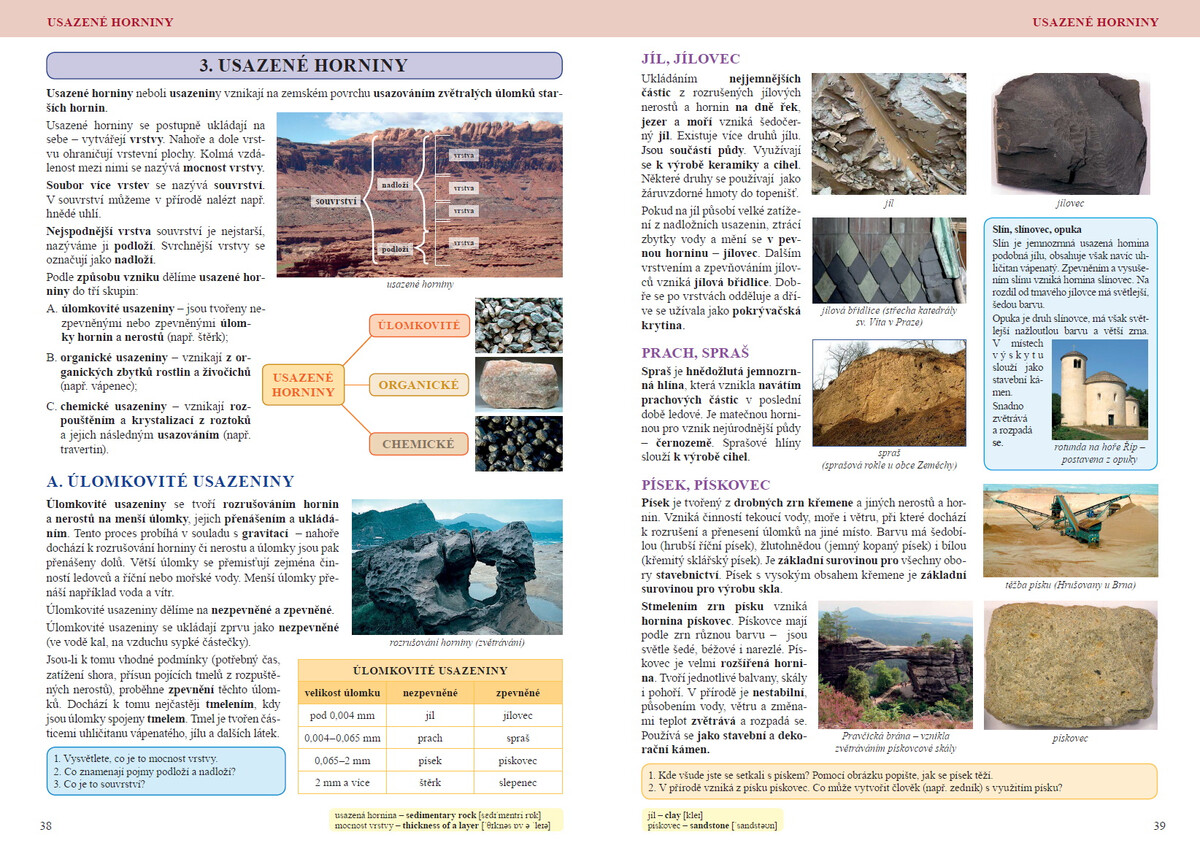Click the right page header 'USAZENÉ HORNINY'
The width and height of the screenshot is (1200, 851).
[1095, 22]
